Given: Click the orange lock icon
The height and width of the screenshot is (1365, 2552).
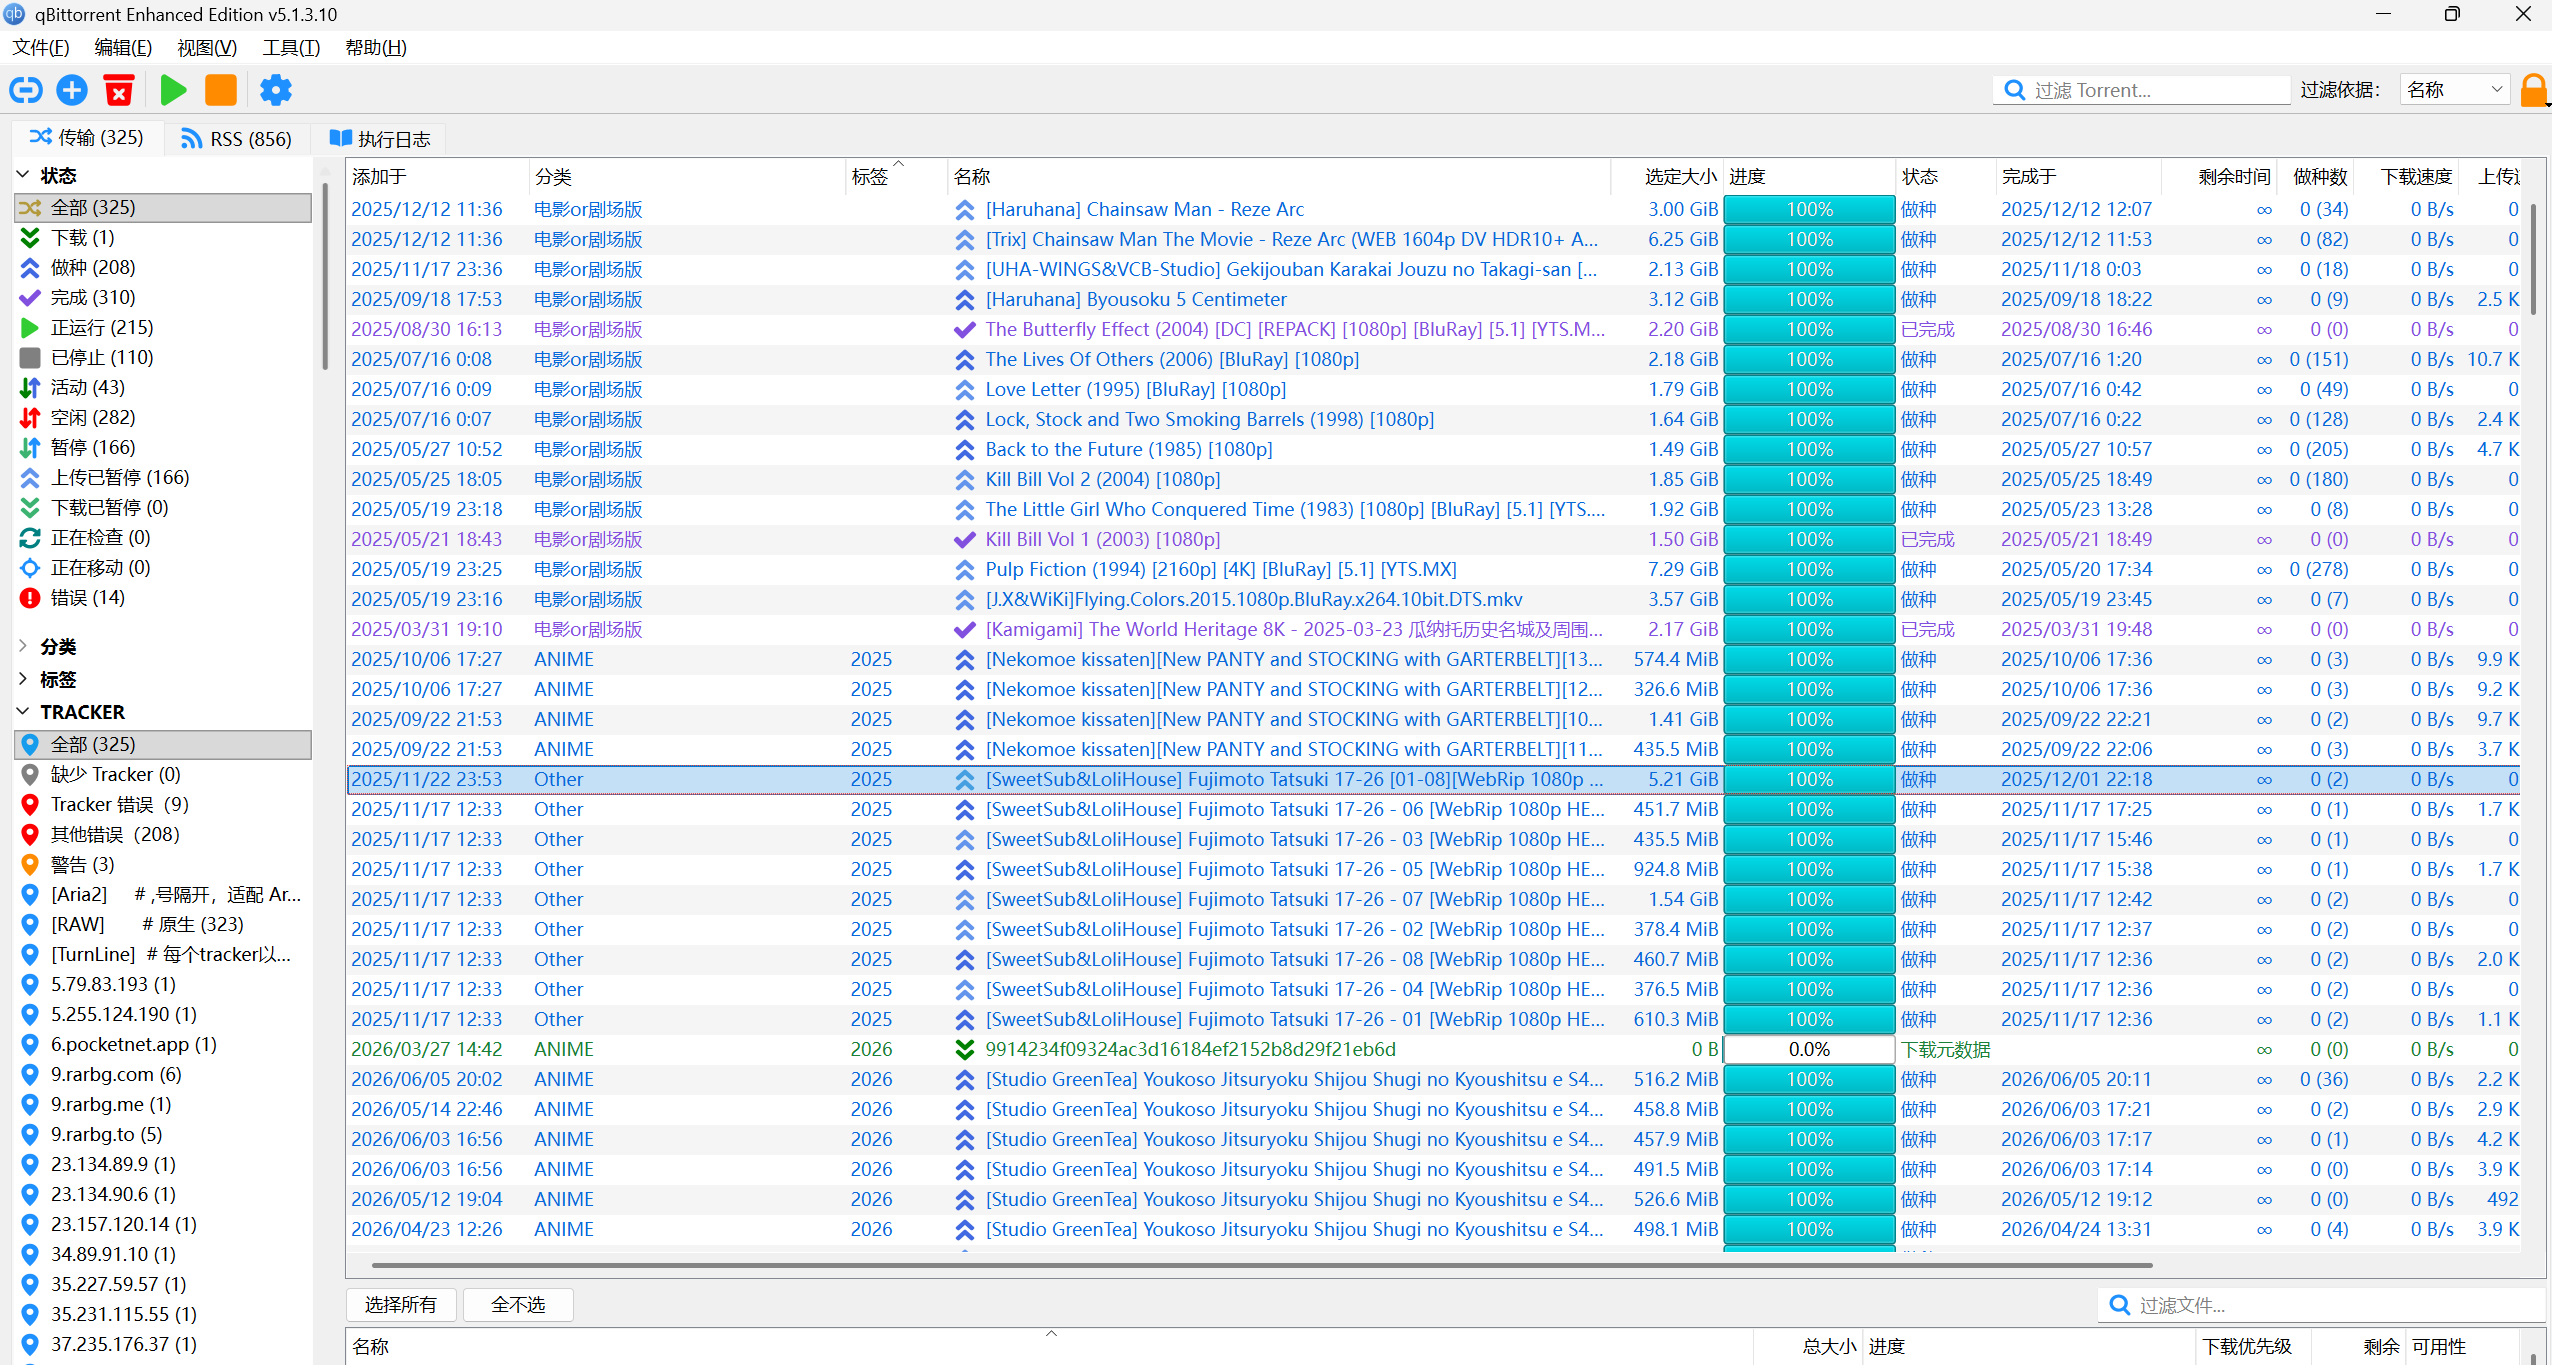Looking at the screenshot, I should pyautogui.click(x=2534, y=90).
